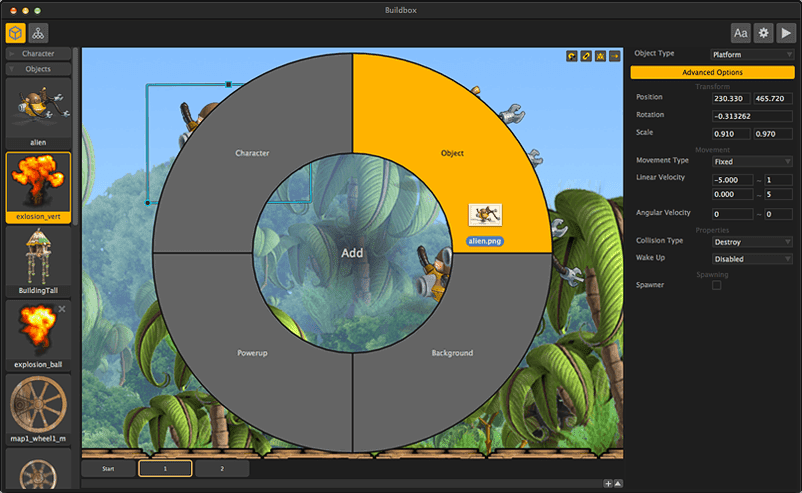Click the Advanced Options button

click(x=712, y=72)
